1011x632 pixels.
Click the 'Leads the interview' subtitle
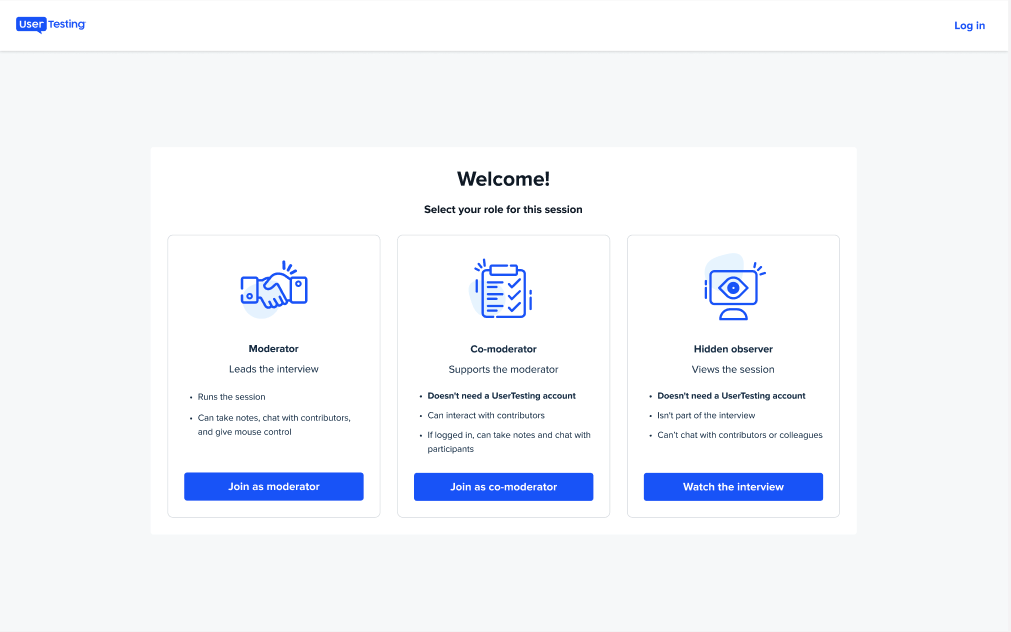(274, 369)
